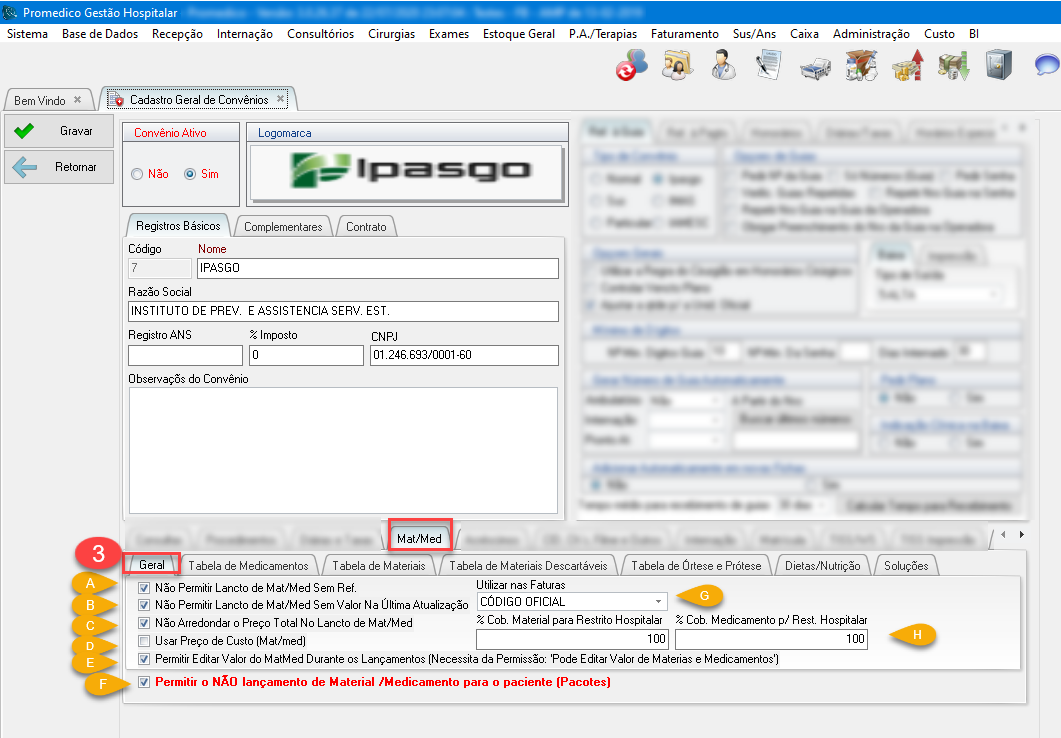Switch to the 'Tabela de Medicamentos' tab
Screen dimensions: 1061x738
248,566
